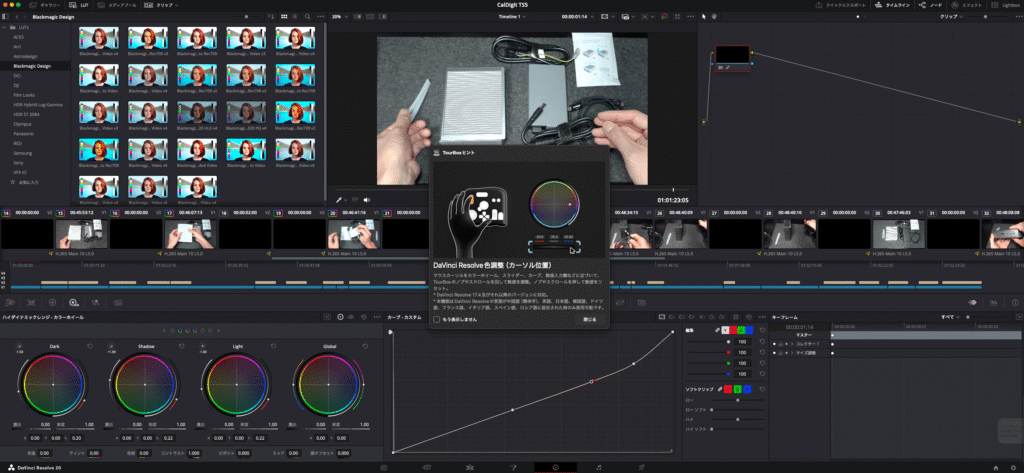Reset the Dark color wheel
The image size is (1024, 473).
pyautogui.click(x=89, y=347)
